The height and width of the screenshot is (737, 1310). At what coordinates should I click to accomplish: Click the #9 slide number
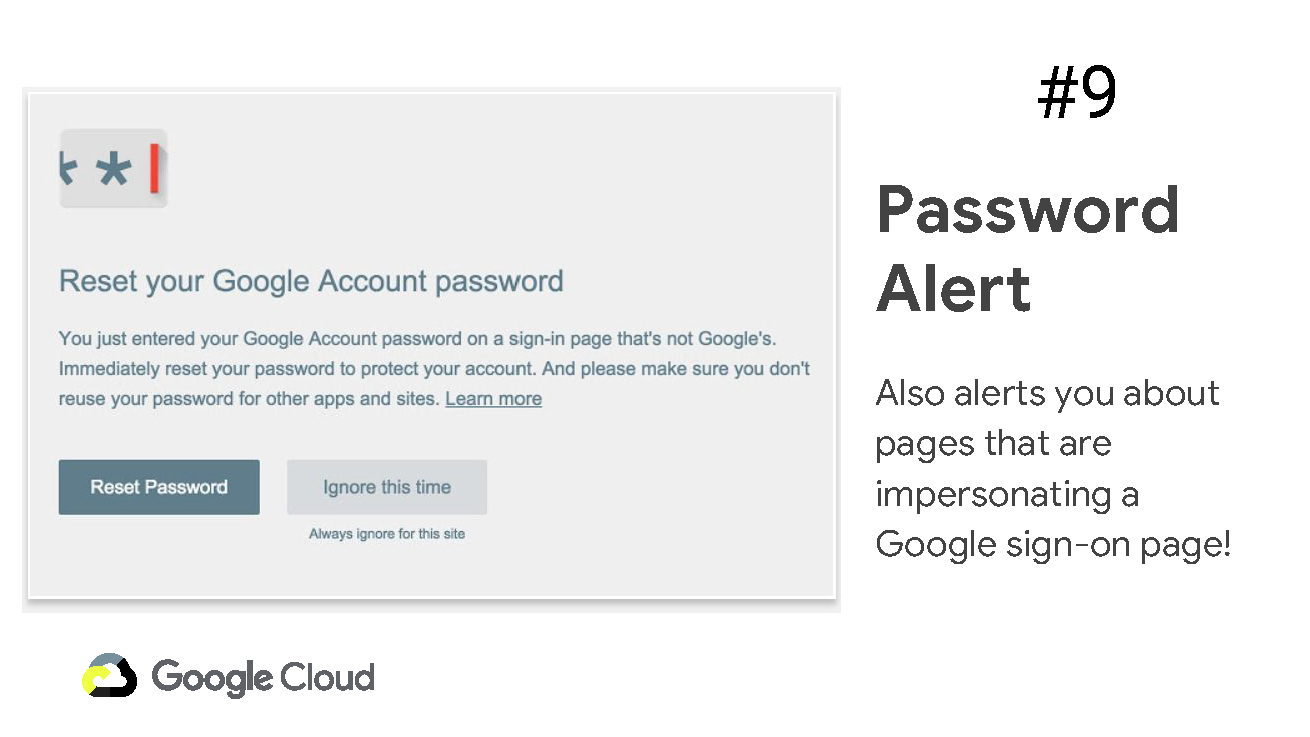pyautogui.click(x=1077, y=93)
